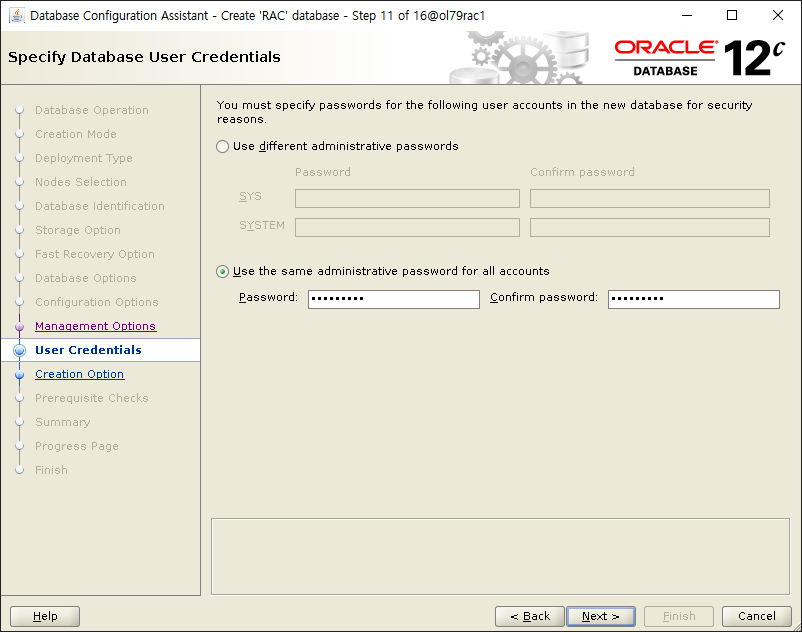Click the SYS Confirm password field
802x632 pixels.
[x=650, y=198]
